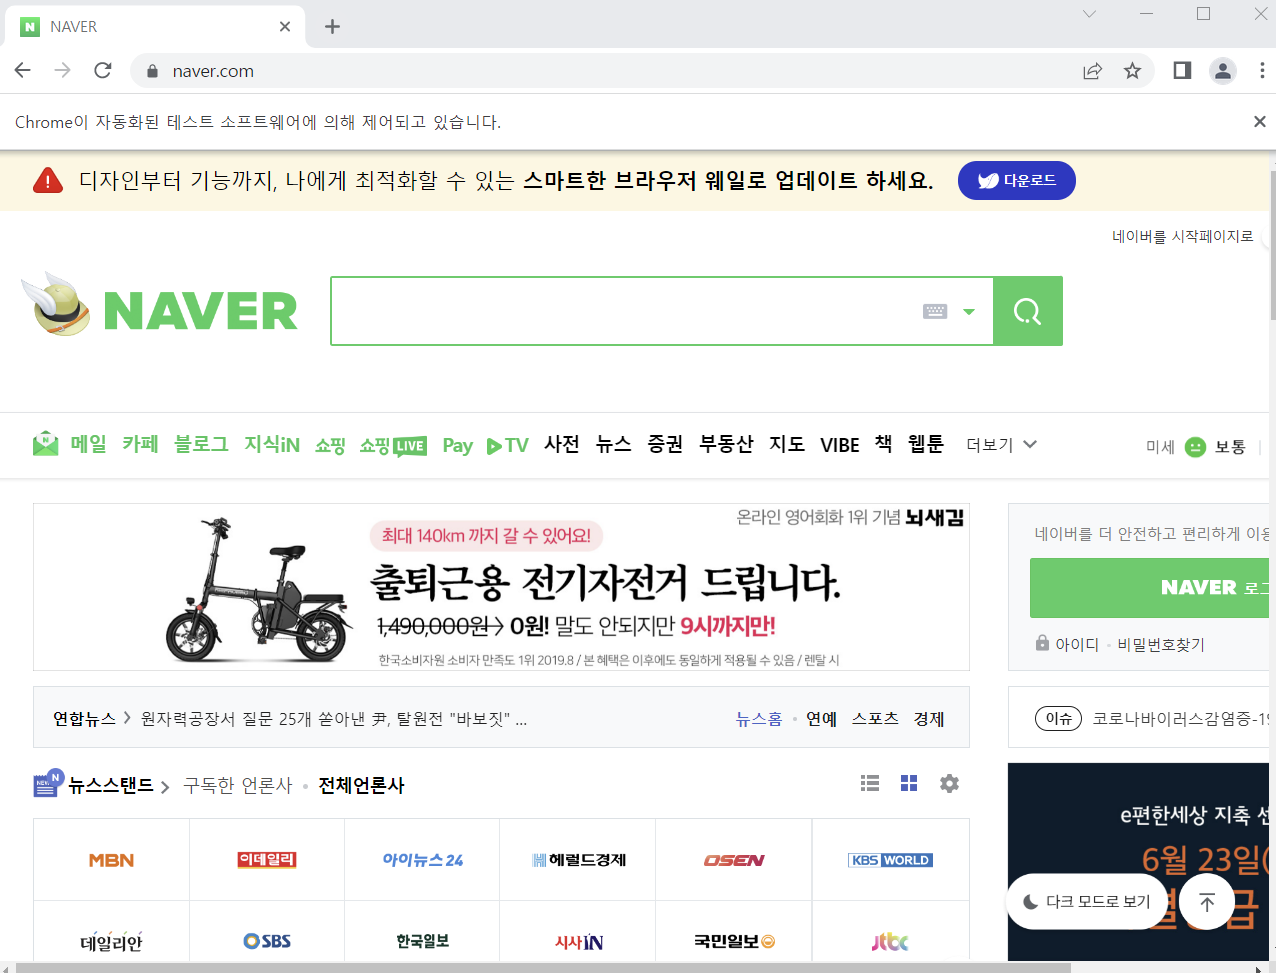
Task: Open the 뉴스 link in service menu
Action: (613, 444)
